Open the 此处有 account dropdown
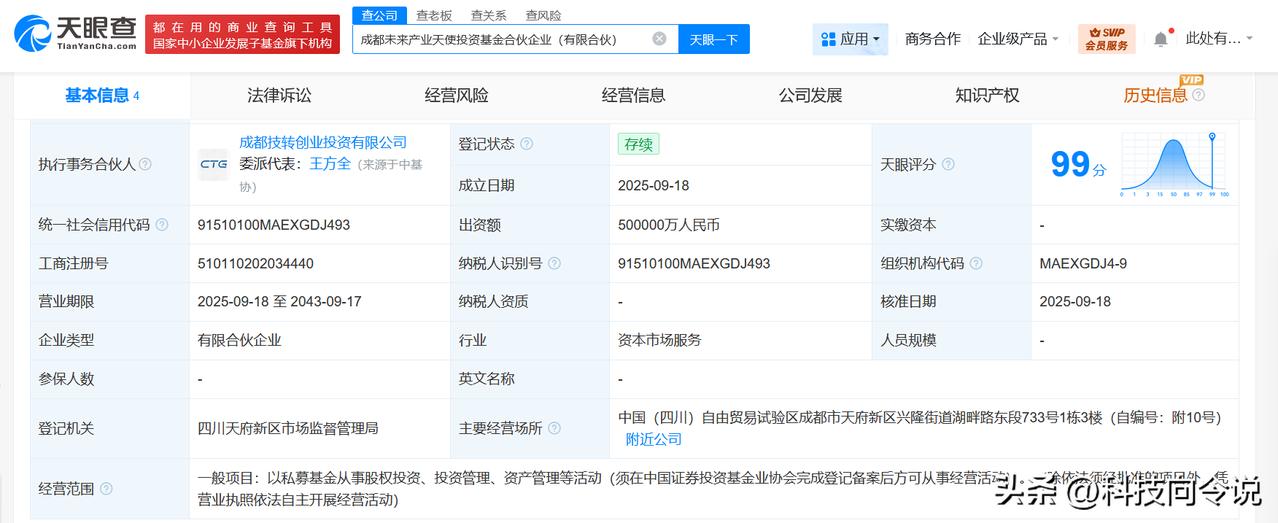Viewport: 1278px width, 523px height. 1219,39
